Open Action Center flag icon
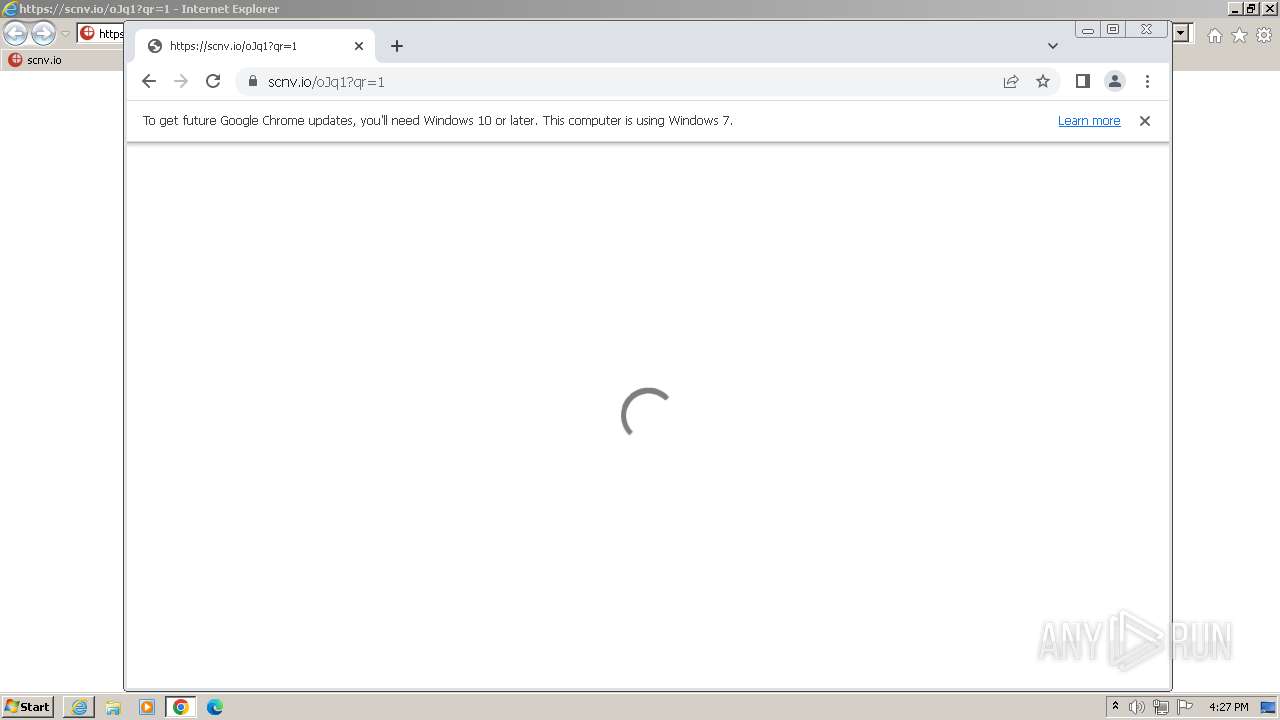1280x720 pixels. 1185,707
